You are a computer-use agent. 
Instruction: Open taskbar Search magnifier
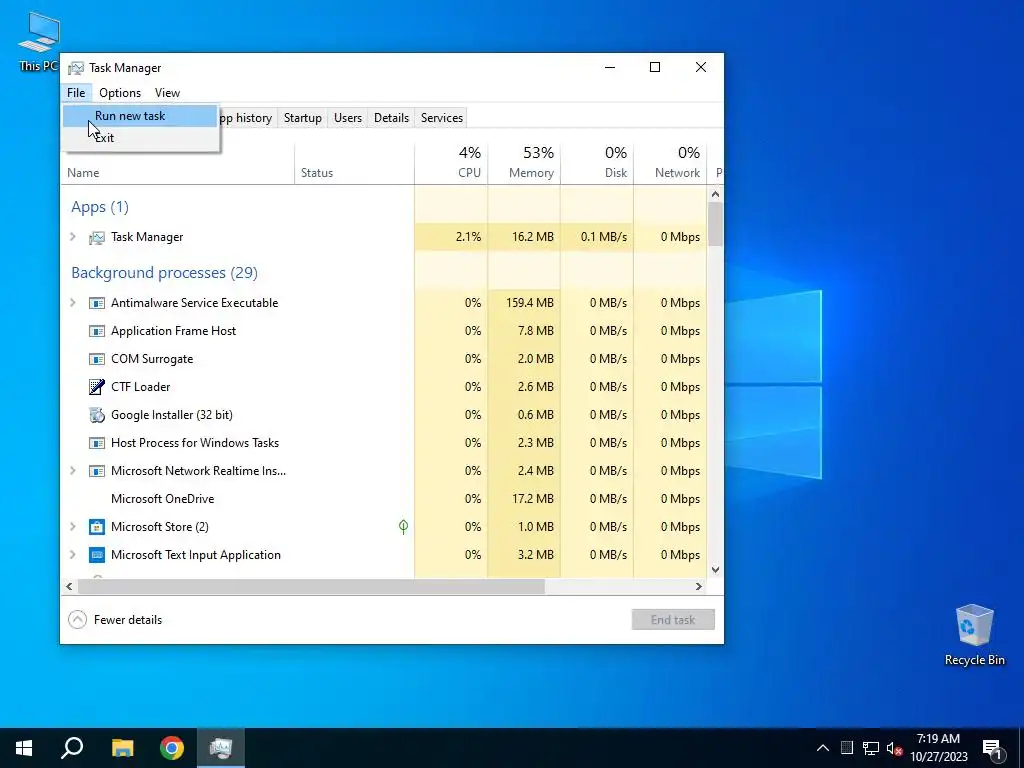point(72,748)
